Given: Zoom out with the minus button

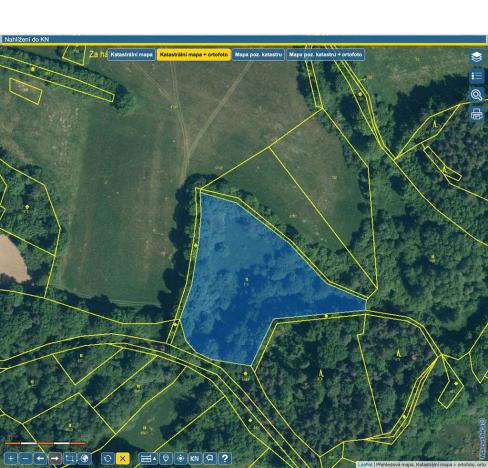Looking at the screenshot, I should point(26,459).
